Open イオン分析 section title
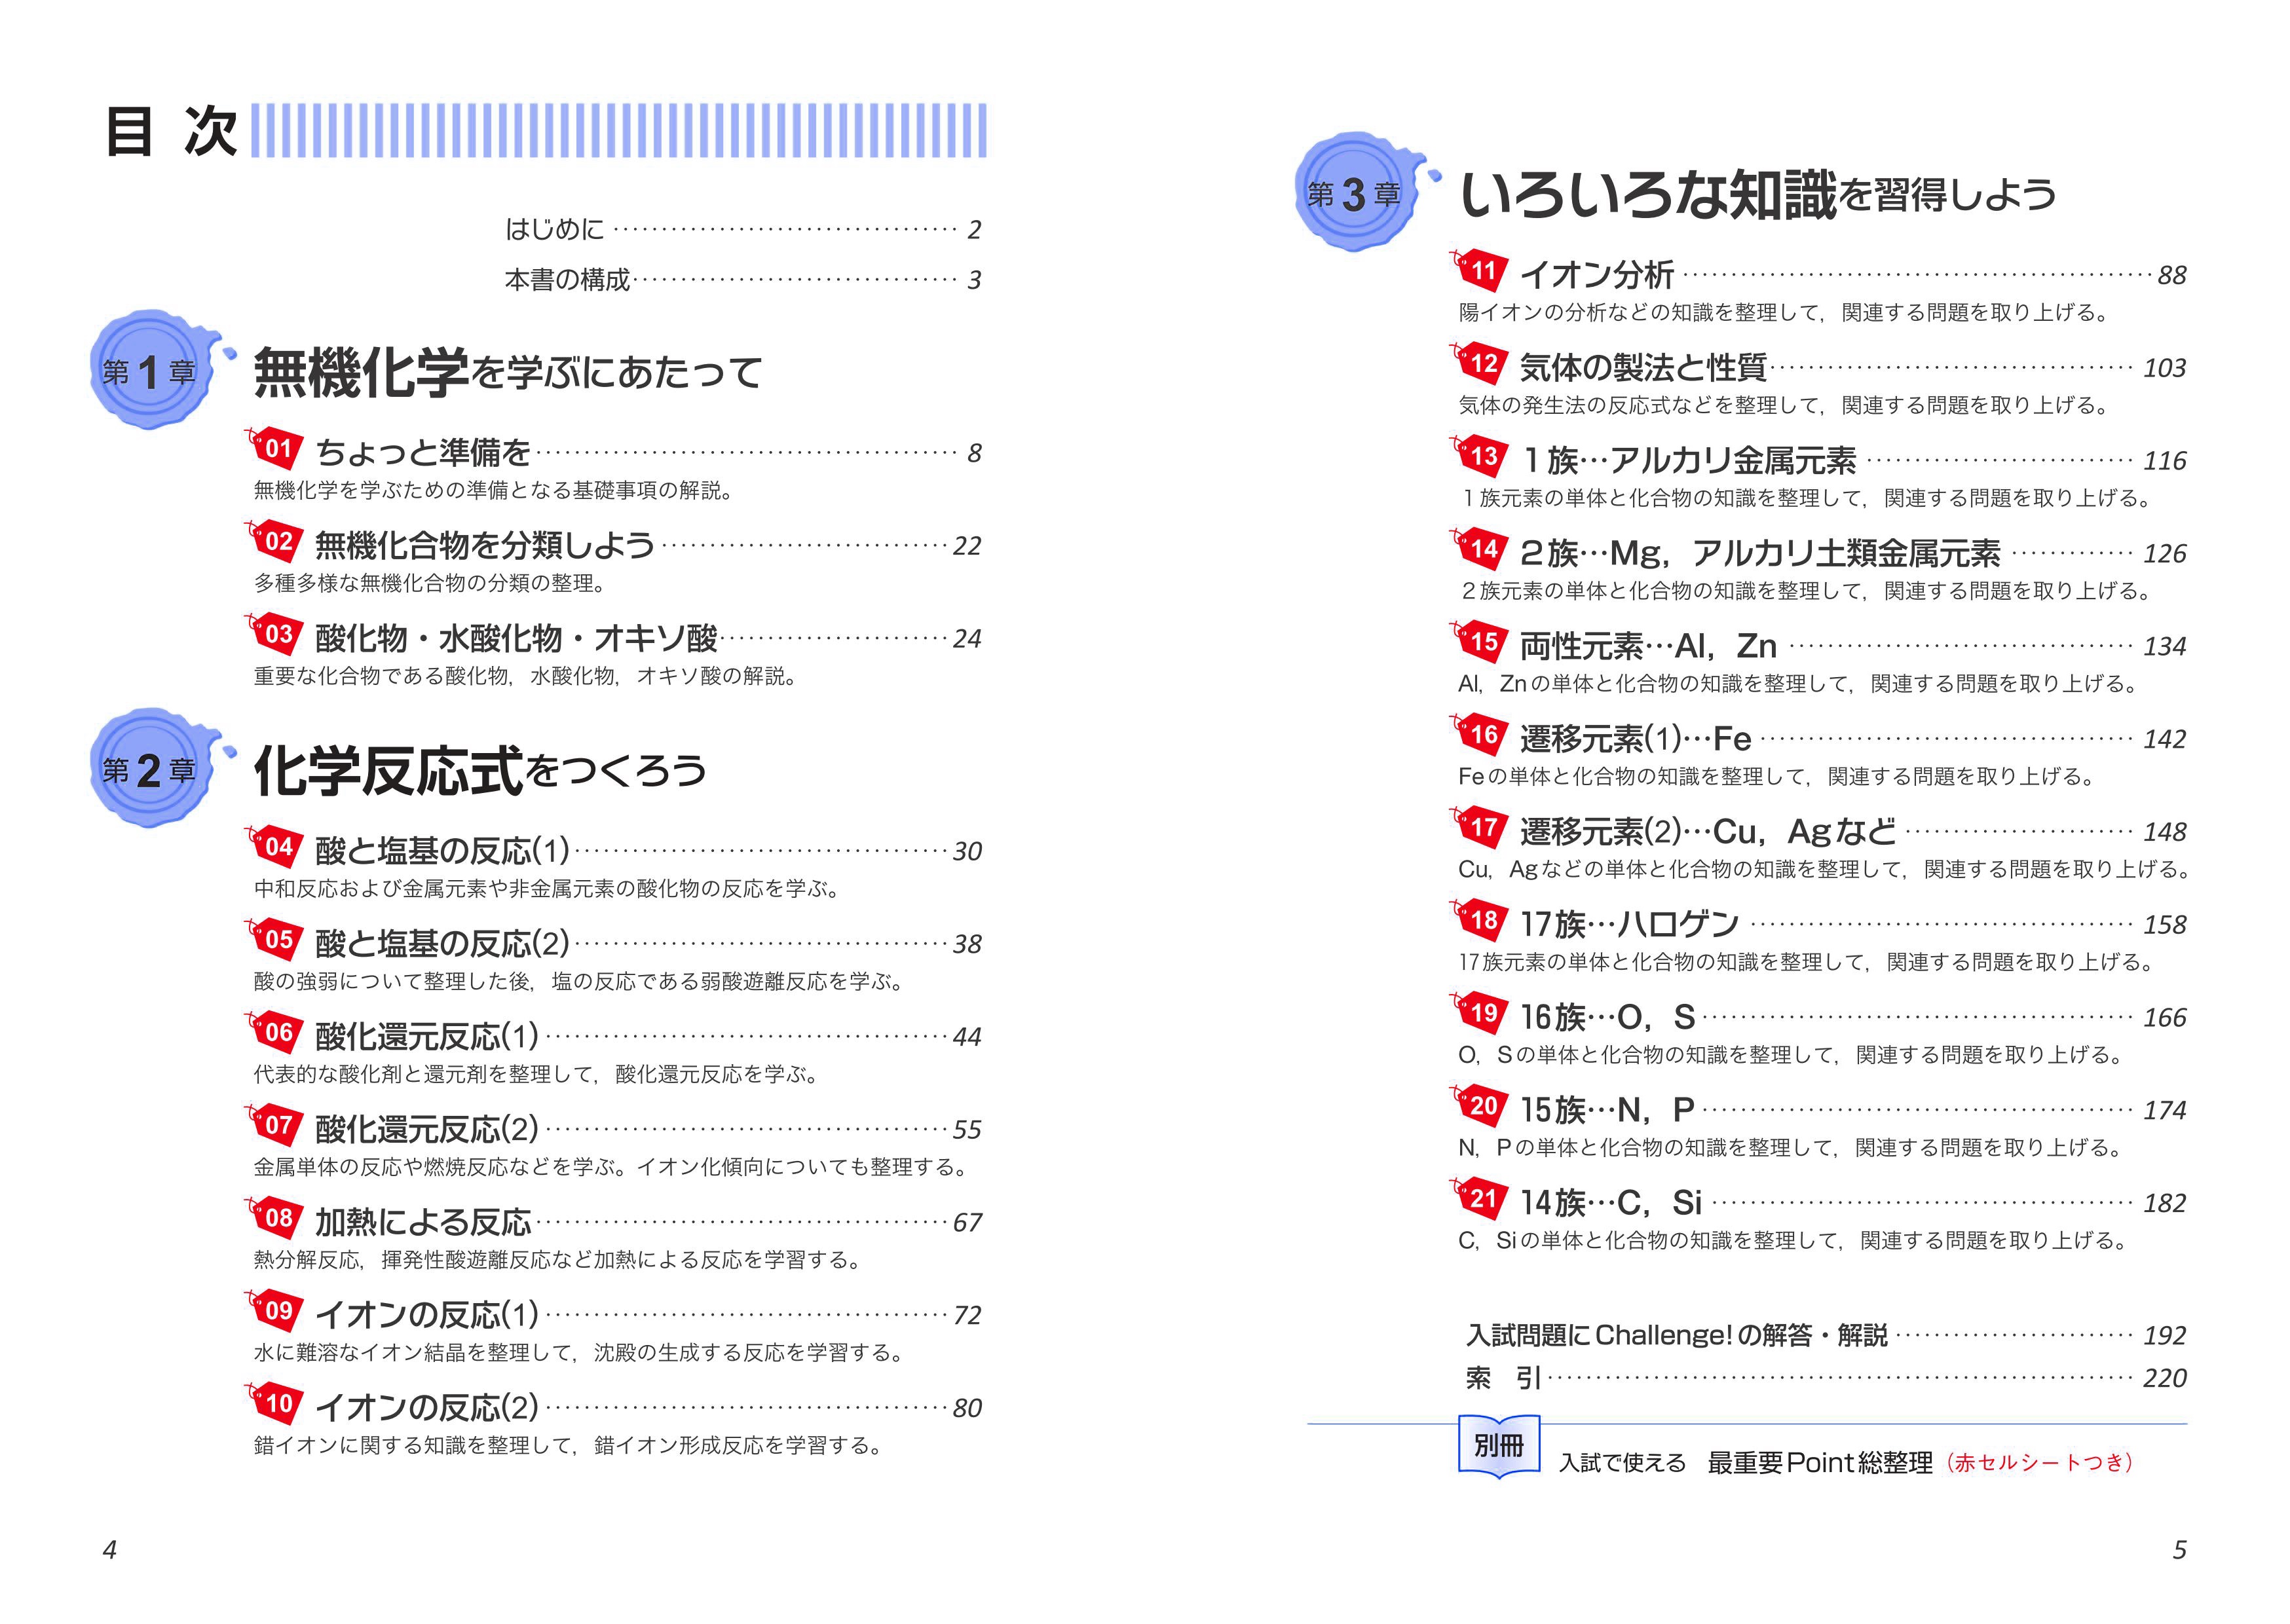 (x=1597, y=274)
